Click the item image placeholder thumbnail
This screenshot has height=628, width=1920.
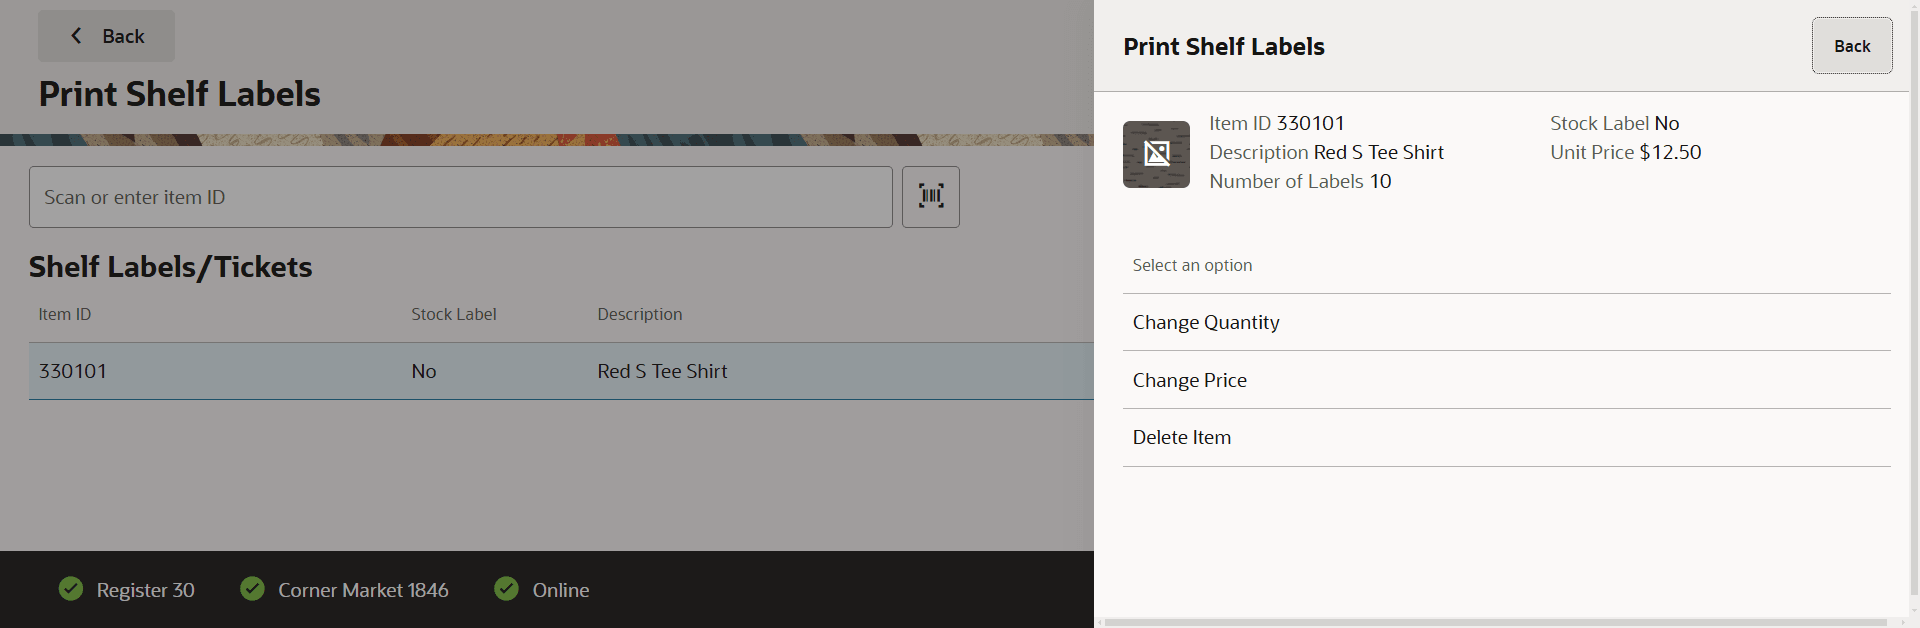pos(1156,154)
